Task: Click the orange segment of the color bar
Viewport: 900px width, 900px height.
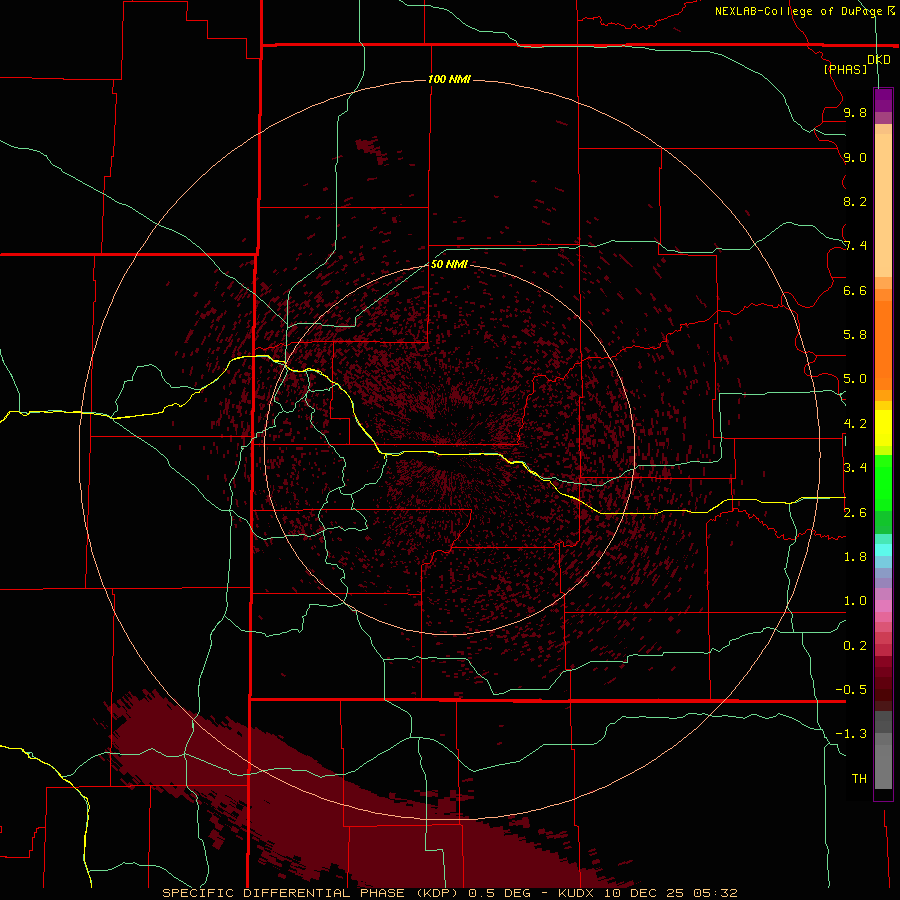Action: [883, 344]
